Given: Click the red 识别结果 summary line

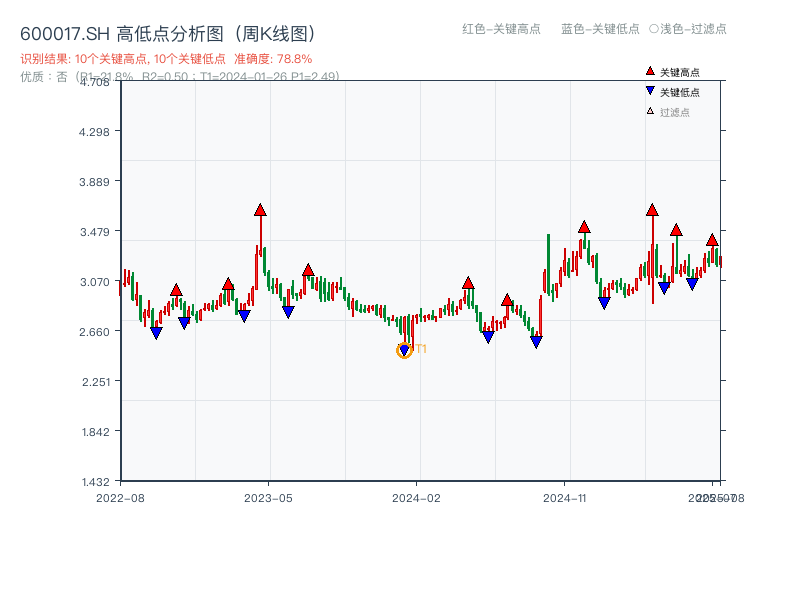Looking at the screenshot, I should point(166,59).
